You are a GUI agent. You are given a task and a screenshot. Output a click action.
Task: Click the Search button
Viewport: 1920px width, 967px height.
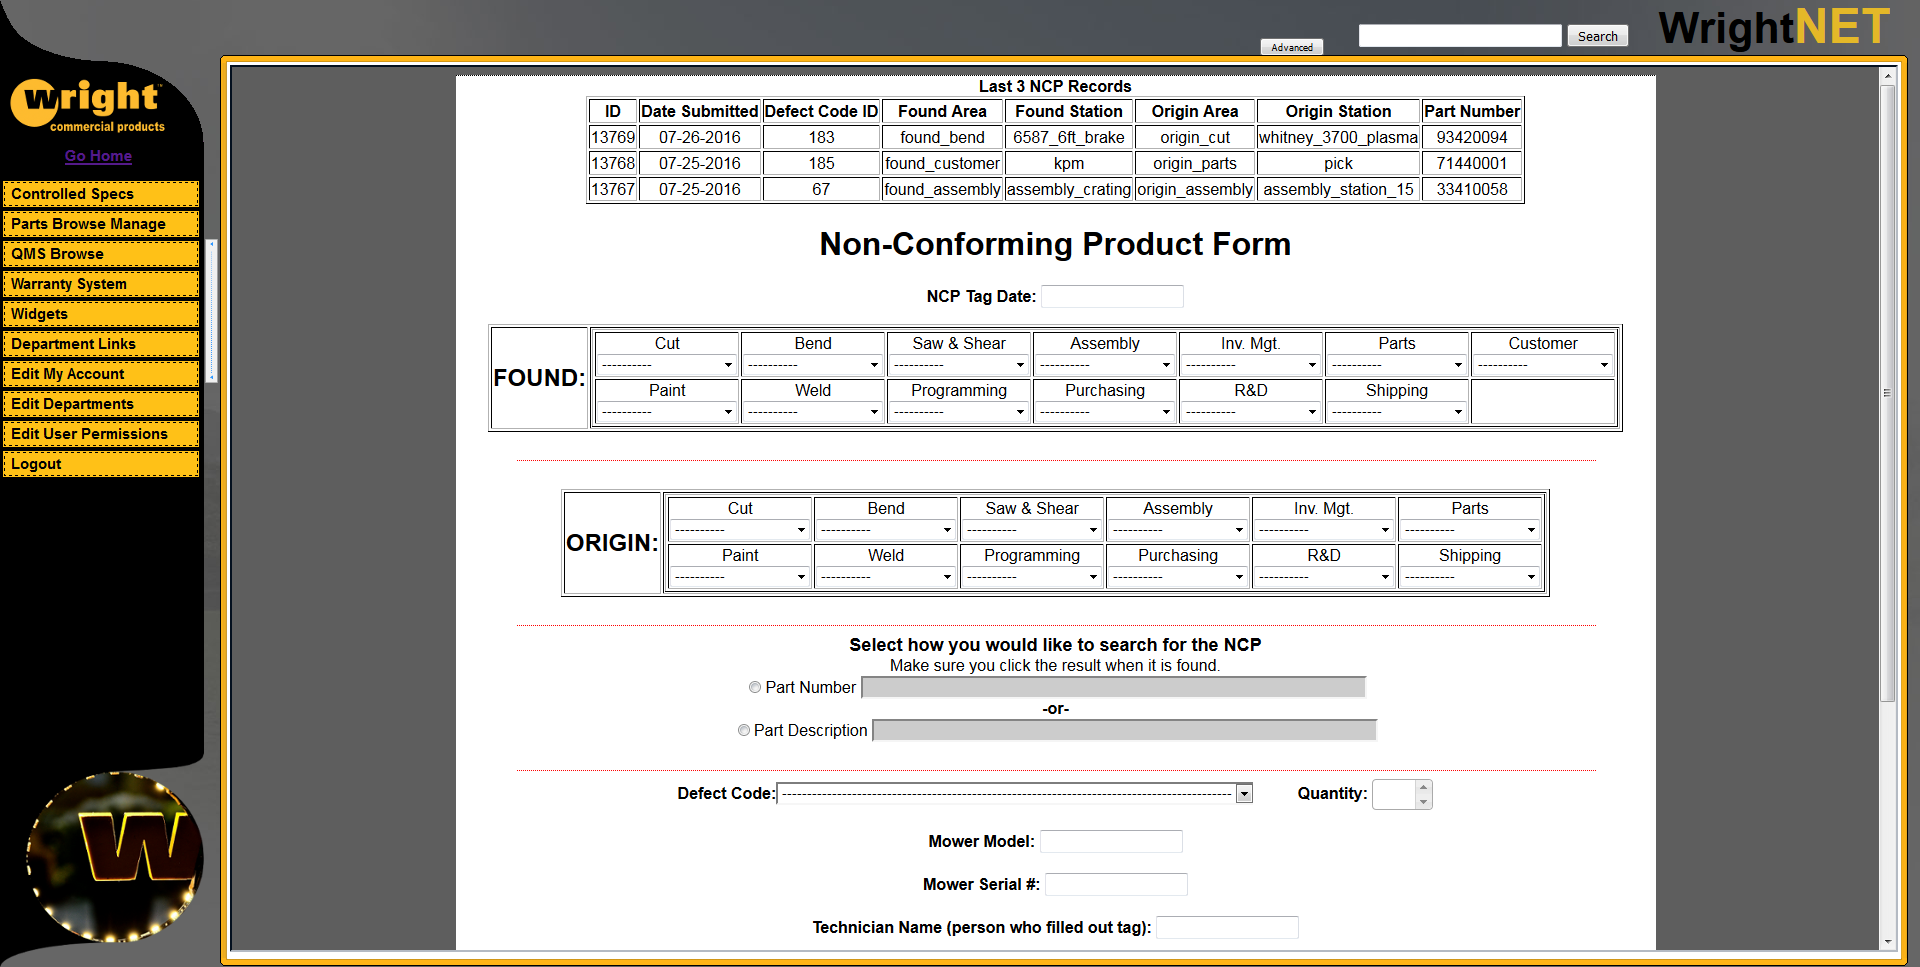[1597, 36]
